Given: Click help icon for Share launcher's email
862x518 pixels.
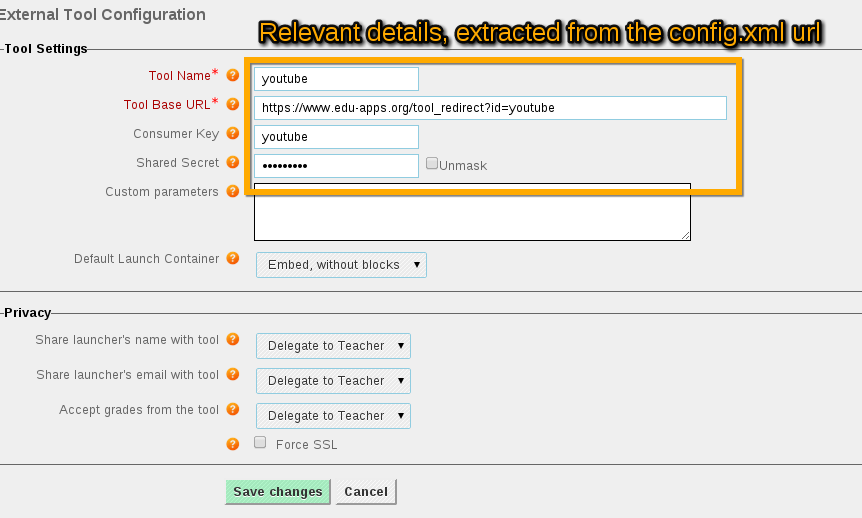Looking at the screenshot, I should tap(233, 374).
